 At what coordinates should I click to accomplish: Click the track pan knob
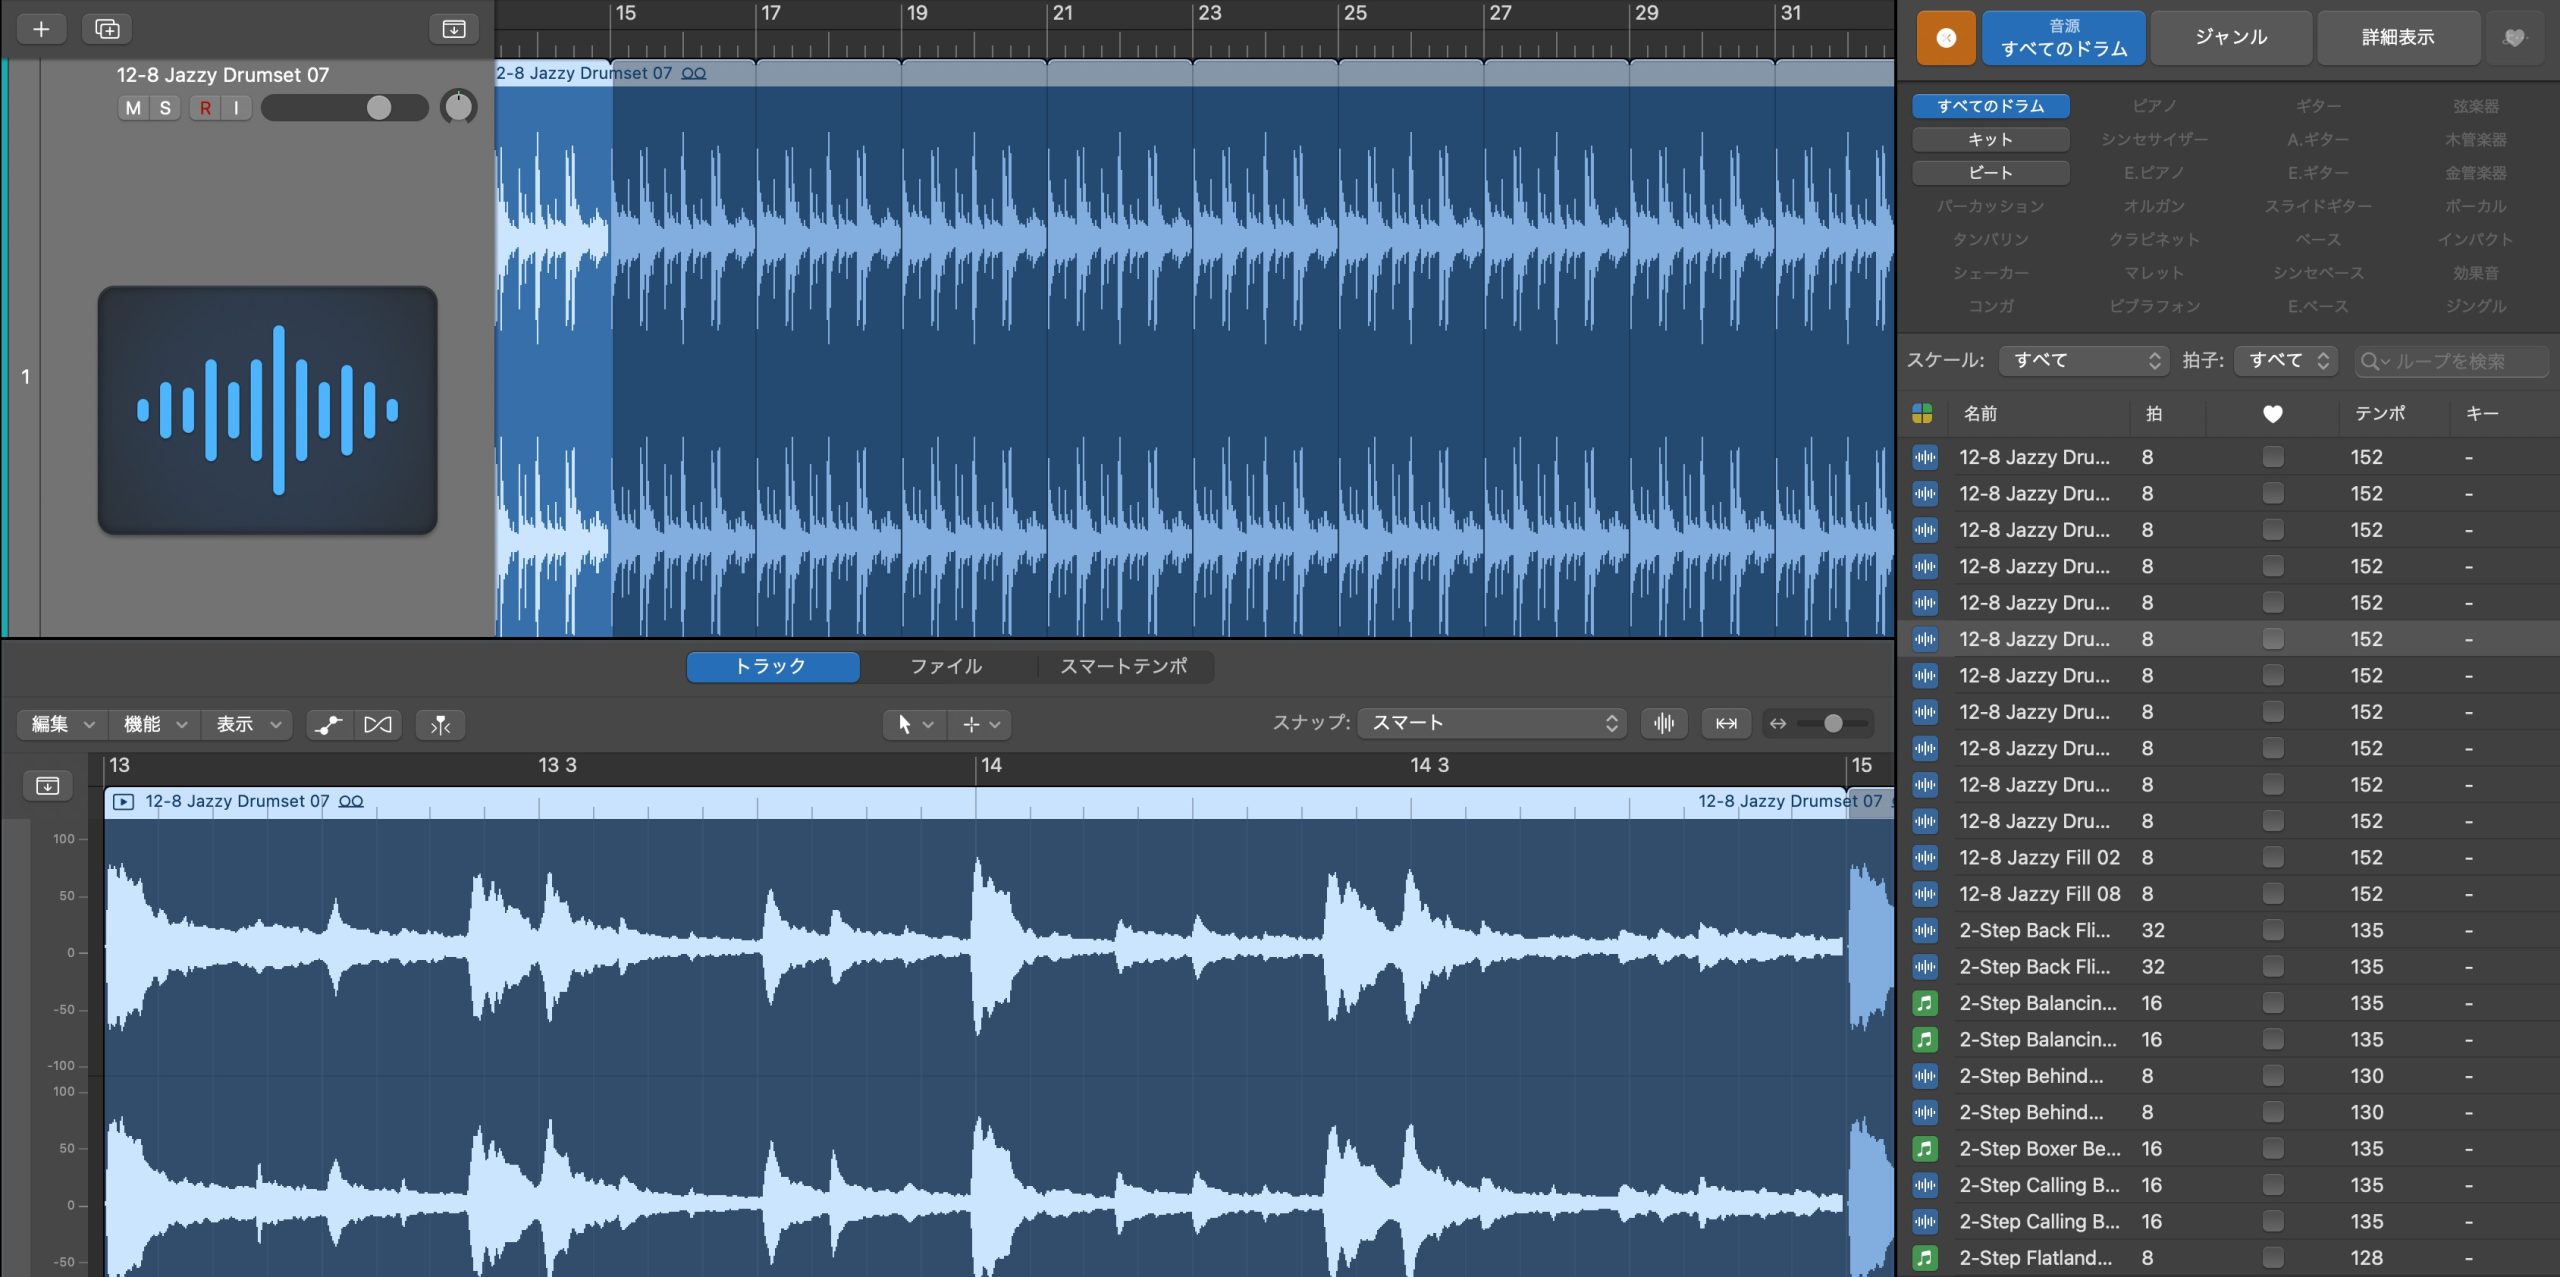point(458,107)
